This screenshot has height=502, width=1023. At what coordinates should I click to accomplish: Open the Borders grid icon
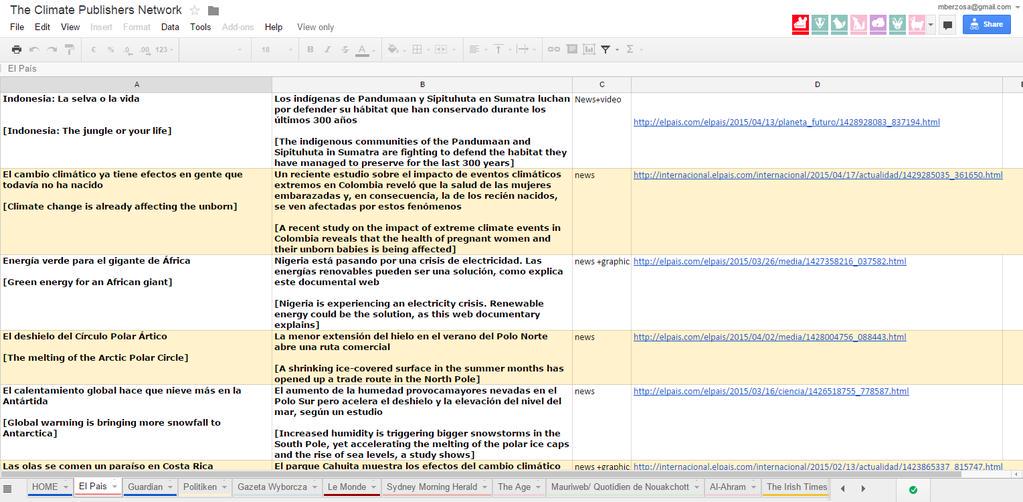tap(418, 49)
